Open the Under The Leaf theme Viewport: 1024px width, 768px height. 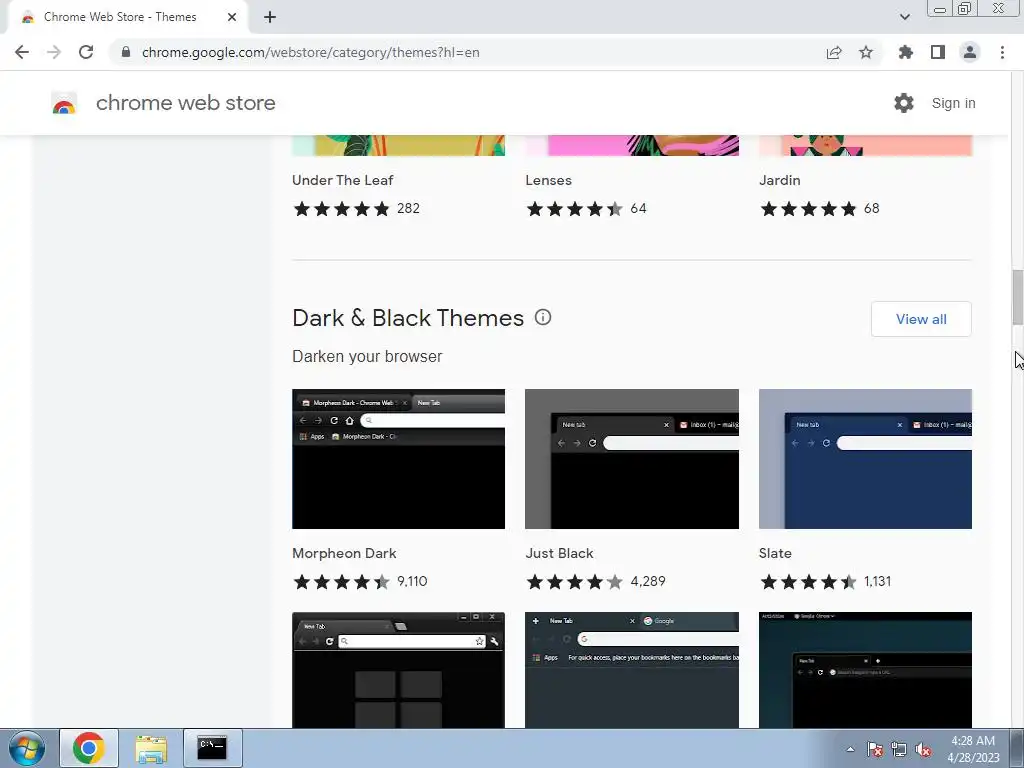[343, 180]
